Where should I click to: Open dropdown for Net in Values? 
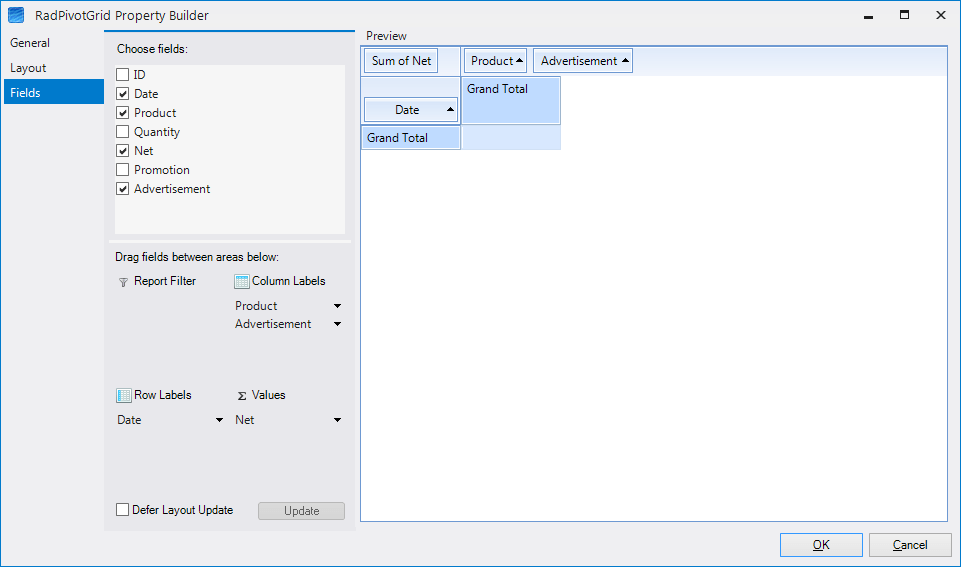click(337, 420)
